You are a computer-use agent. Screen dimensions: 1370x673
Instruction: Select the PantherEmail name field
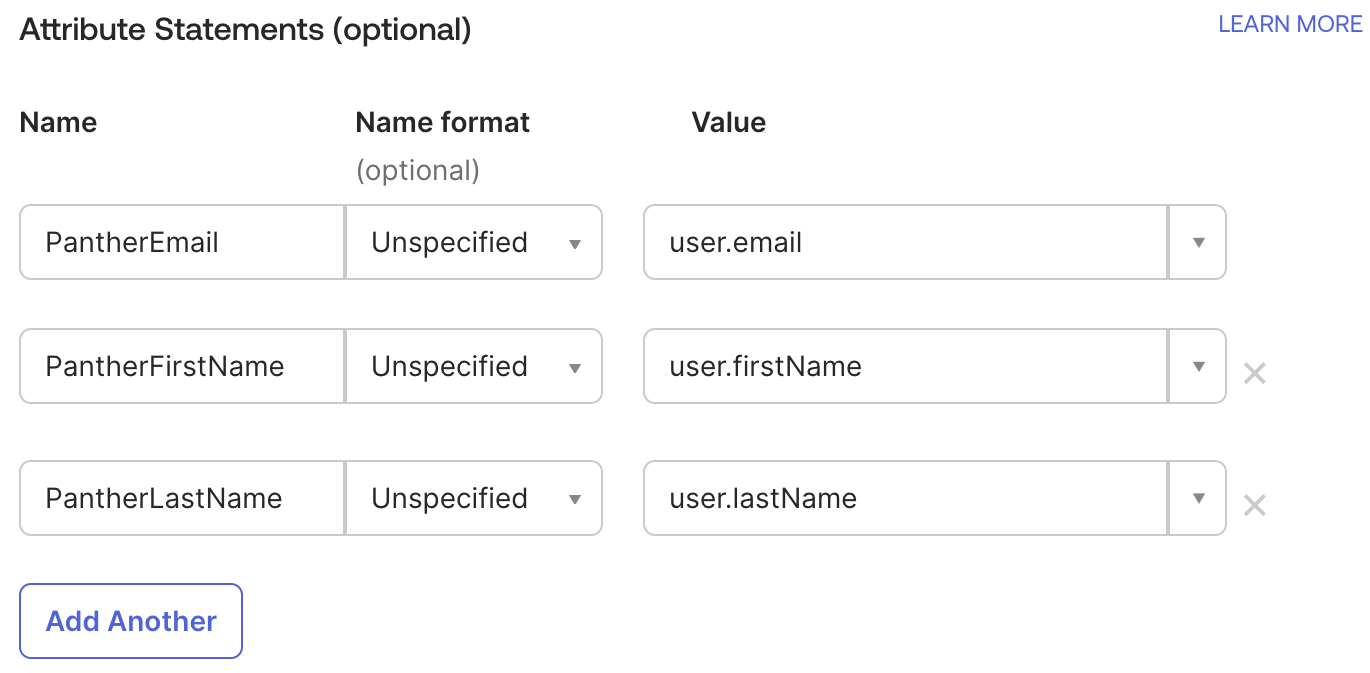pyautogui.click(x=180, y=242)
